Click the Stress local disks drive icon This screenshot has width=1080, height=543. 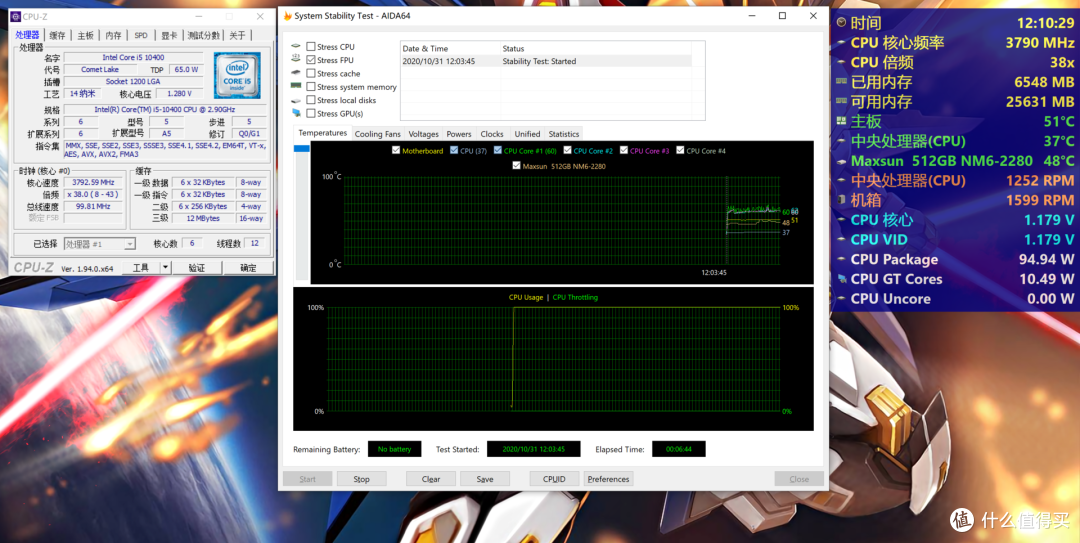[x=296, y=100]
